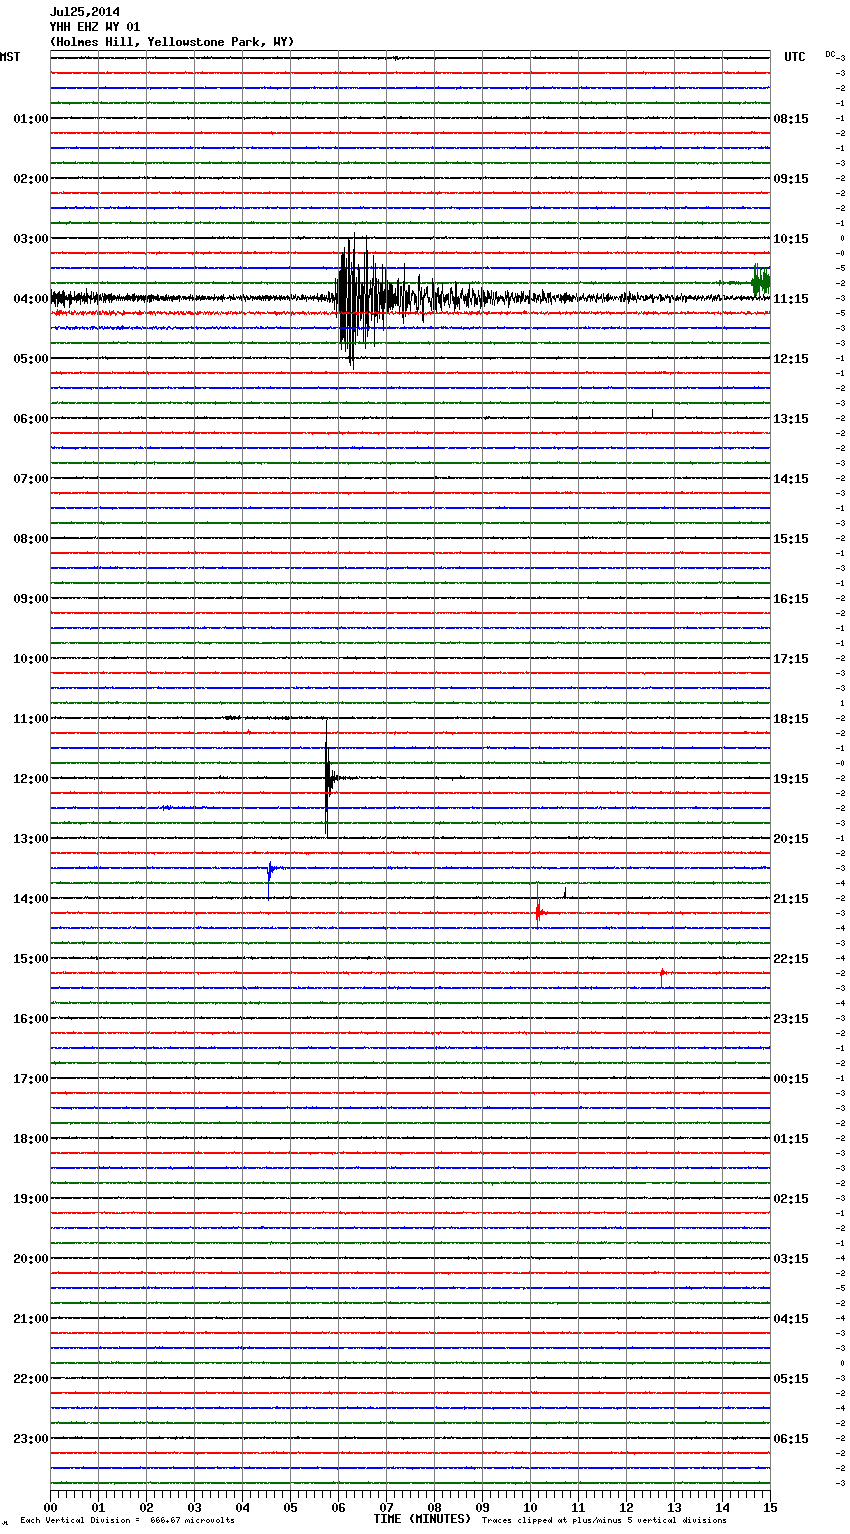Image resolution: width=850 pixels, height=1534 pixels.
Task: Click the 666.67 microvolts vertical division note
Action: [x=128, y=1521]
